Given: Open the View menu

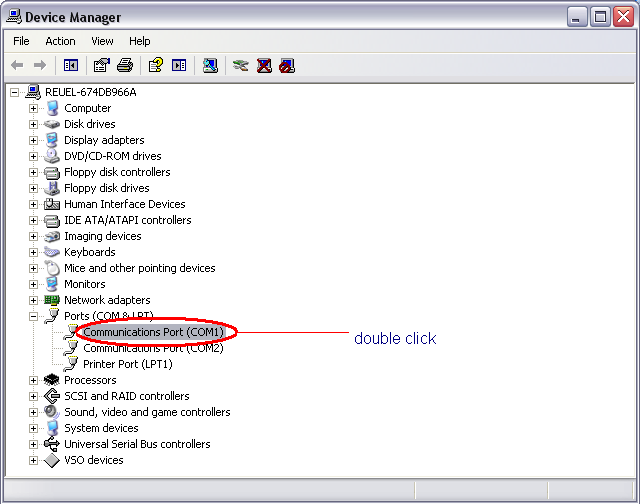Looking at the screenshot, I should point(102,41).
